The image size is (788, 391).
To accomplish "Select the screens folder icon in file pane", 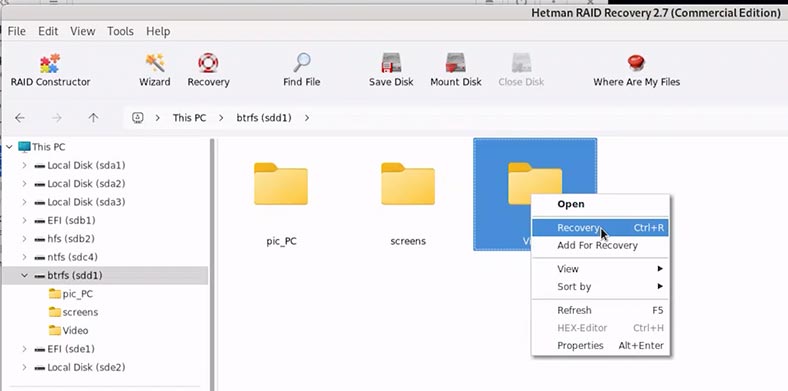I will (x=408, y=184).
